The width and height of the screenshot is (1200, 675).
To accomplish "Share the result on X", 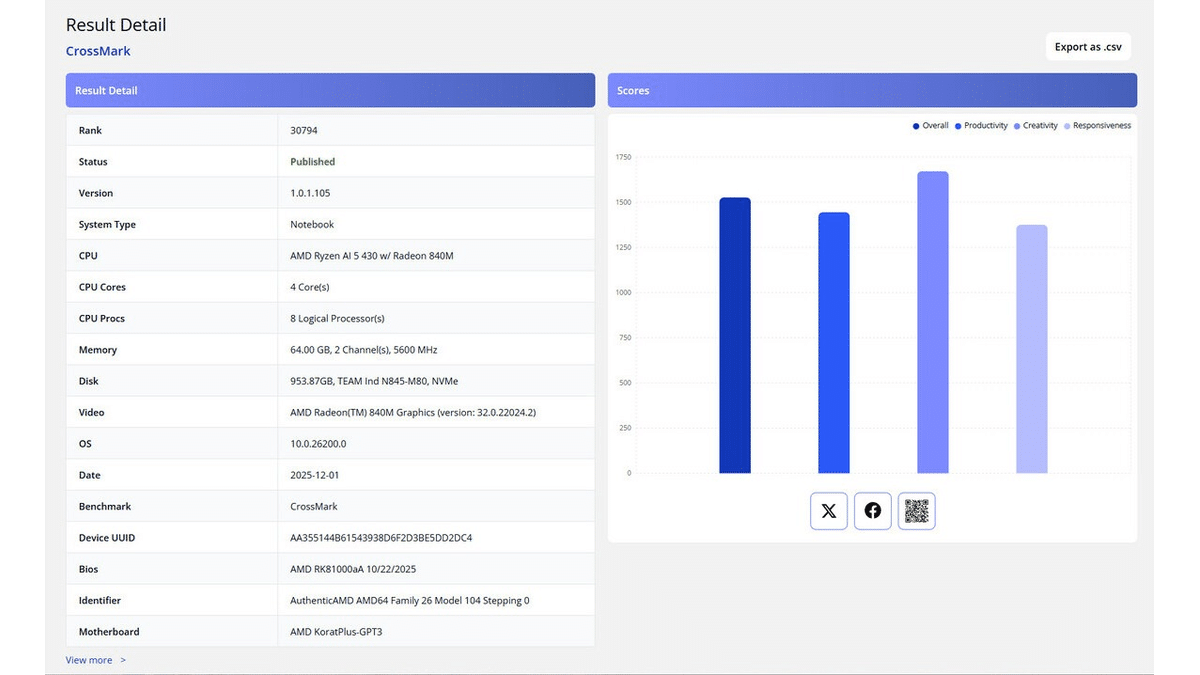I will tap(828, 511).
